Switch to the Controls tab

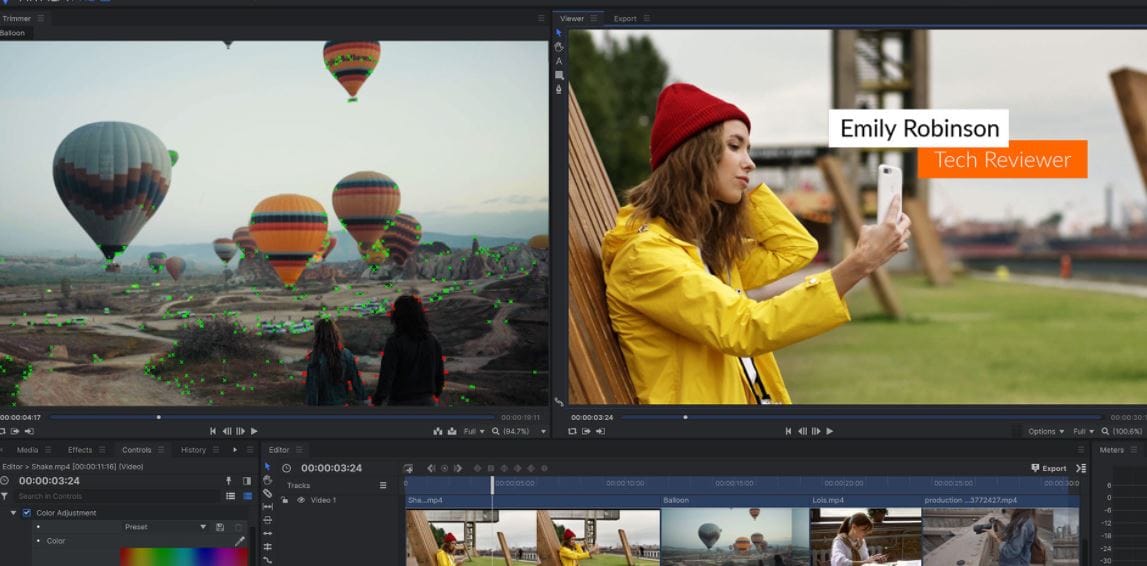(136, 450)
